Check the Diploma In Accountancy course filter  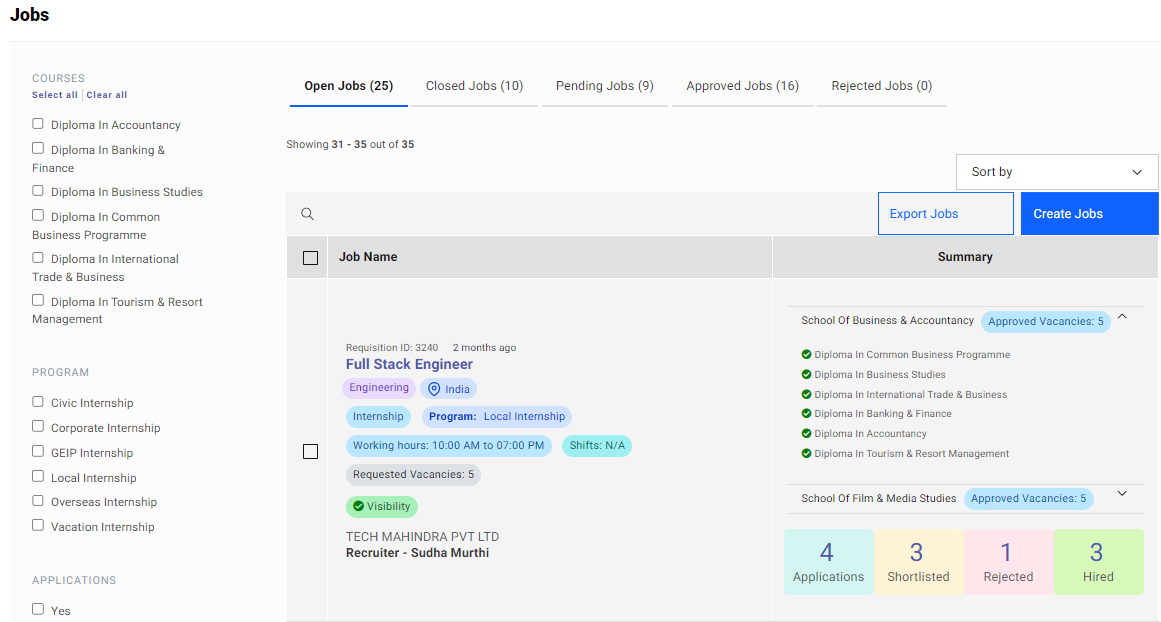pos(37,124)
